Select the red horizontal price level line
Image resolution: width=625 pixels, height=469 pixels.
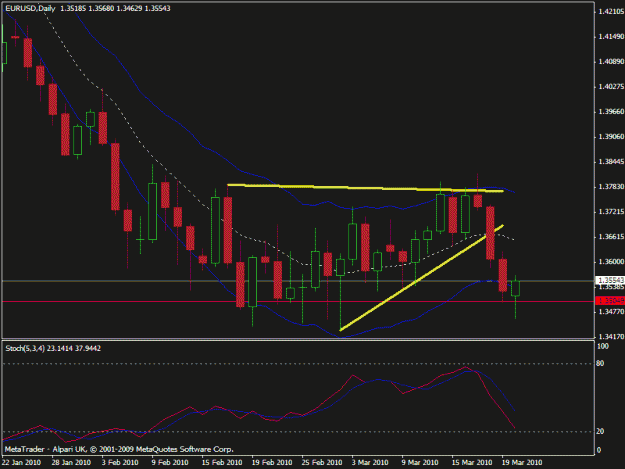click(298, 302)
